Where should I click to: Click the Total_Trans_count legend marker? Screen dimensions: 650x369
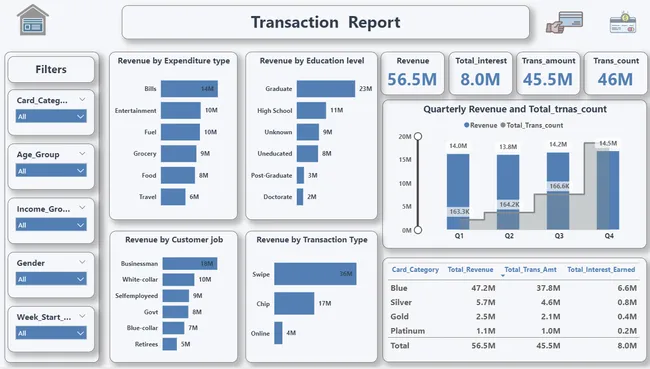coord(503,125)
